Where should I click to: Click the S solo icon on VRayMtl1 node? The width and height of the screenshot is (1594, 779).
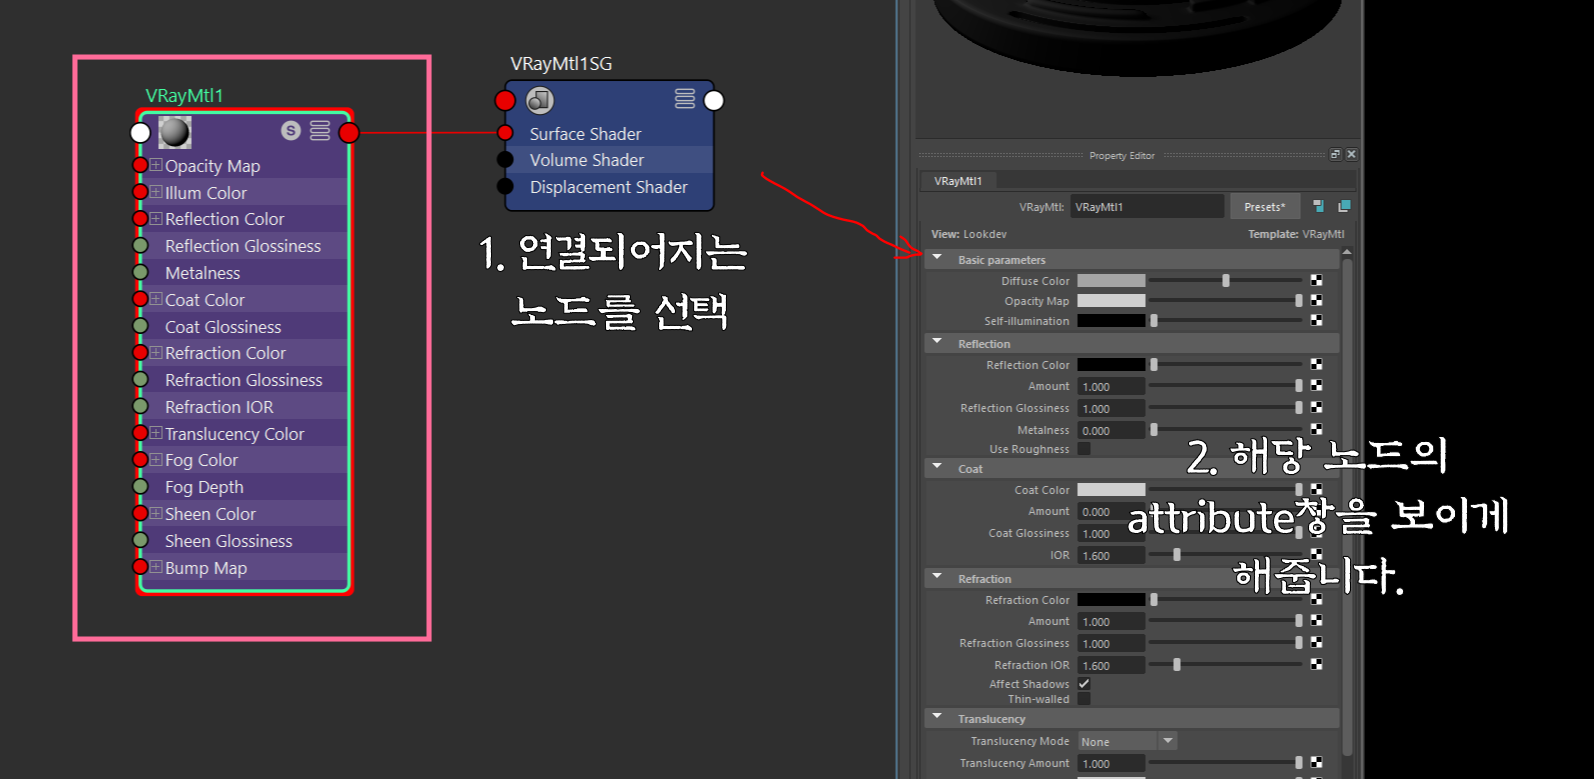pyautogui.click(x=291, y=130)
